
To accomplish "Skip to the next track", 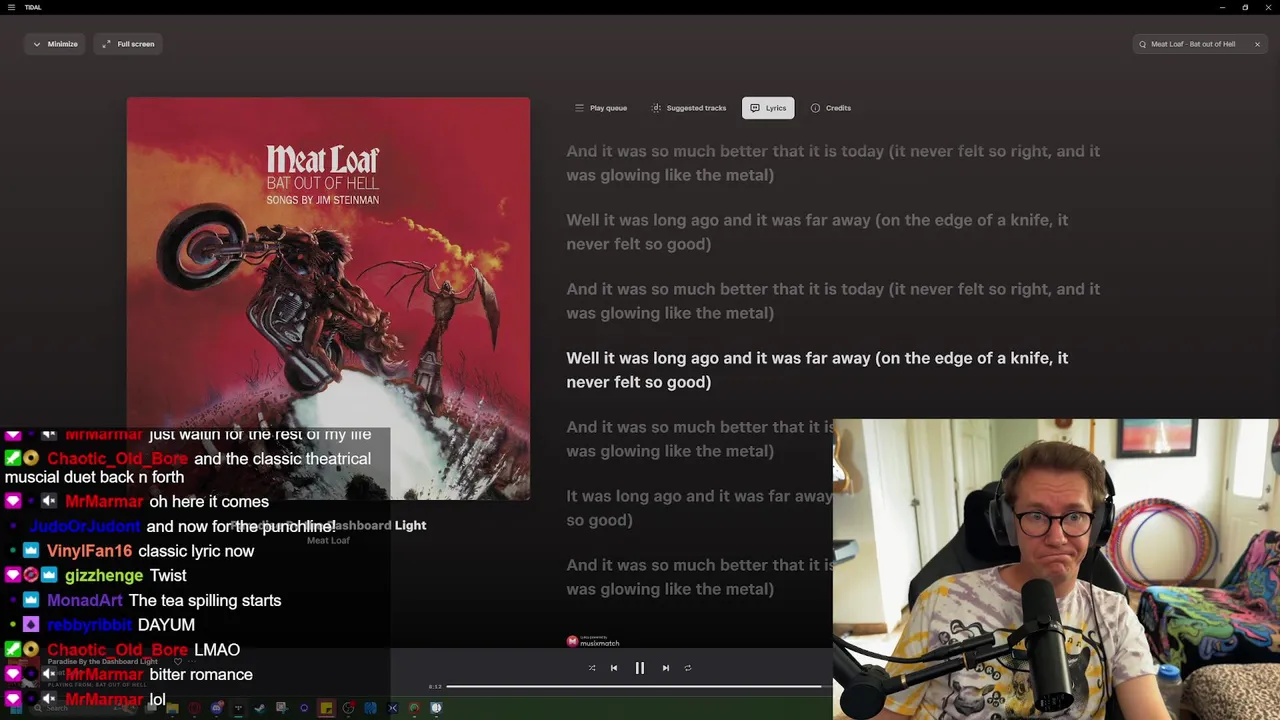I will click(x=666, y=668).
